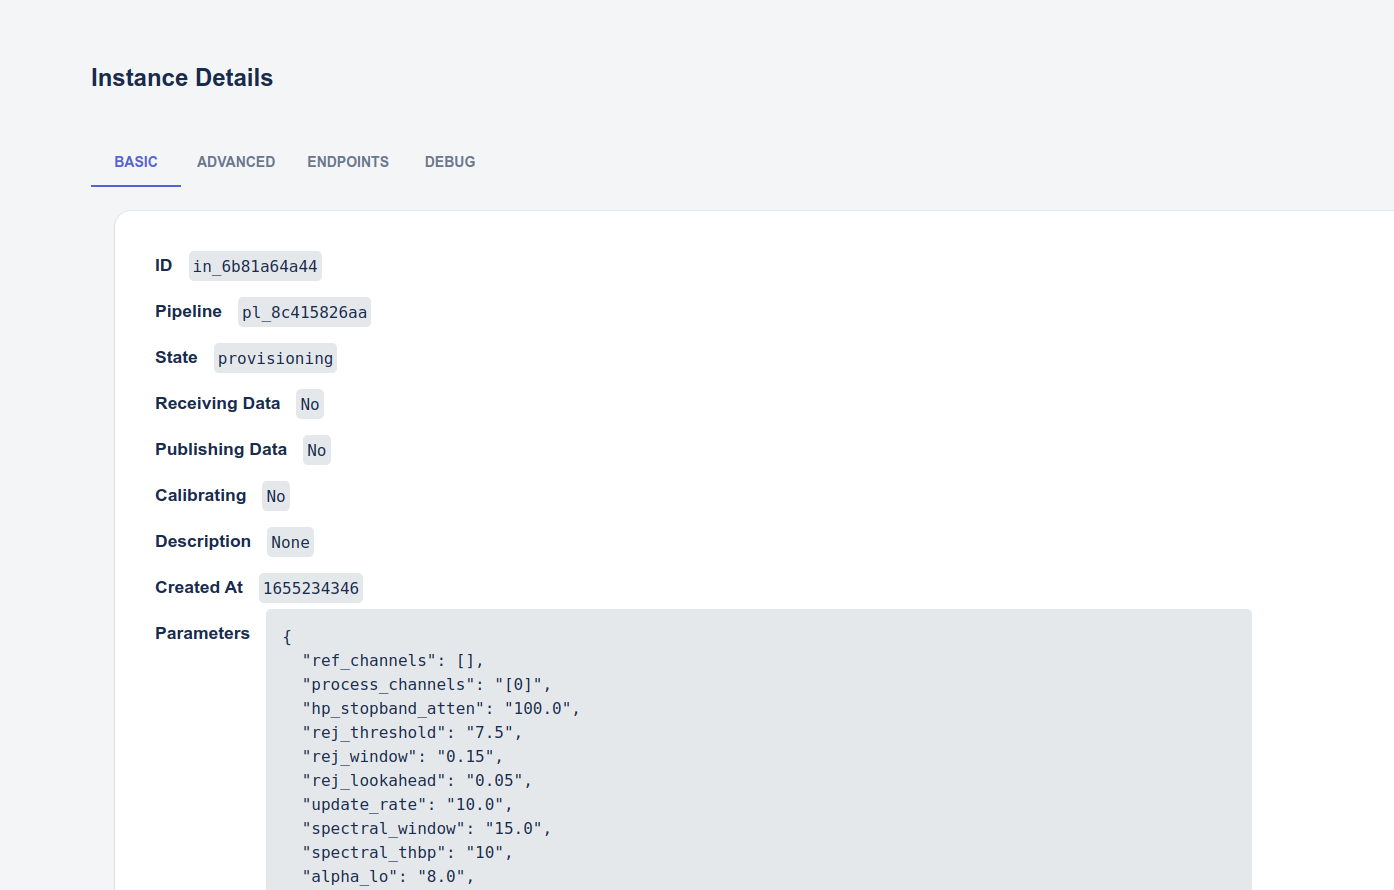
Task: Click the Receiving Data No value
Action: [x=310, y=404]
